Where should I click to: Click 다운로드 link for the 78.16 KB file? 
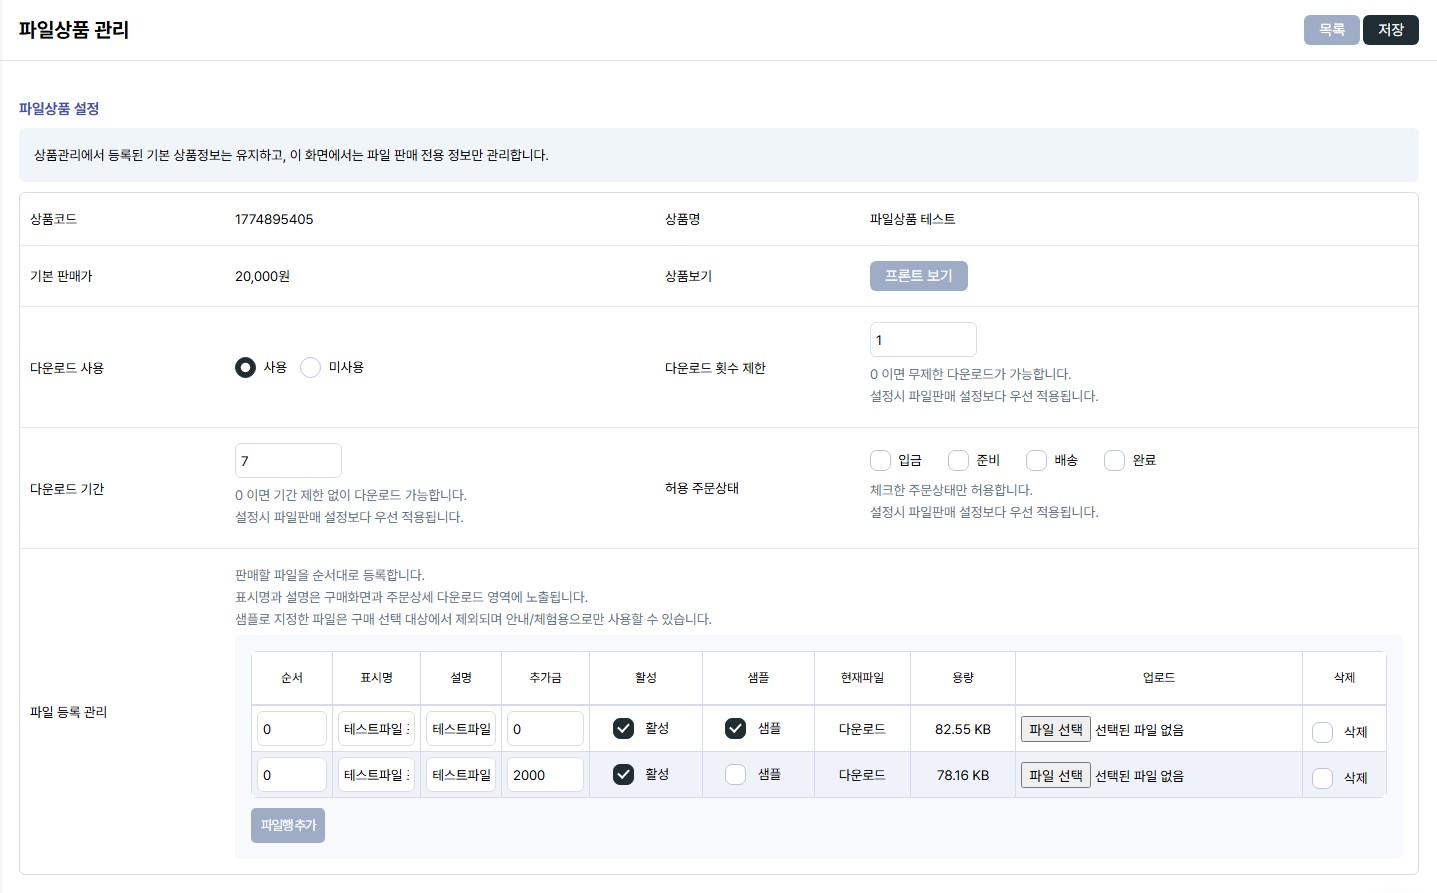(861, 776)
